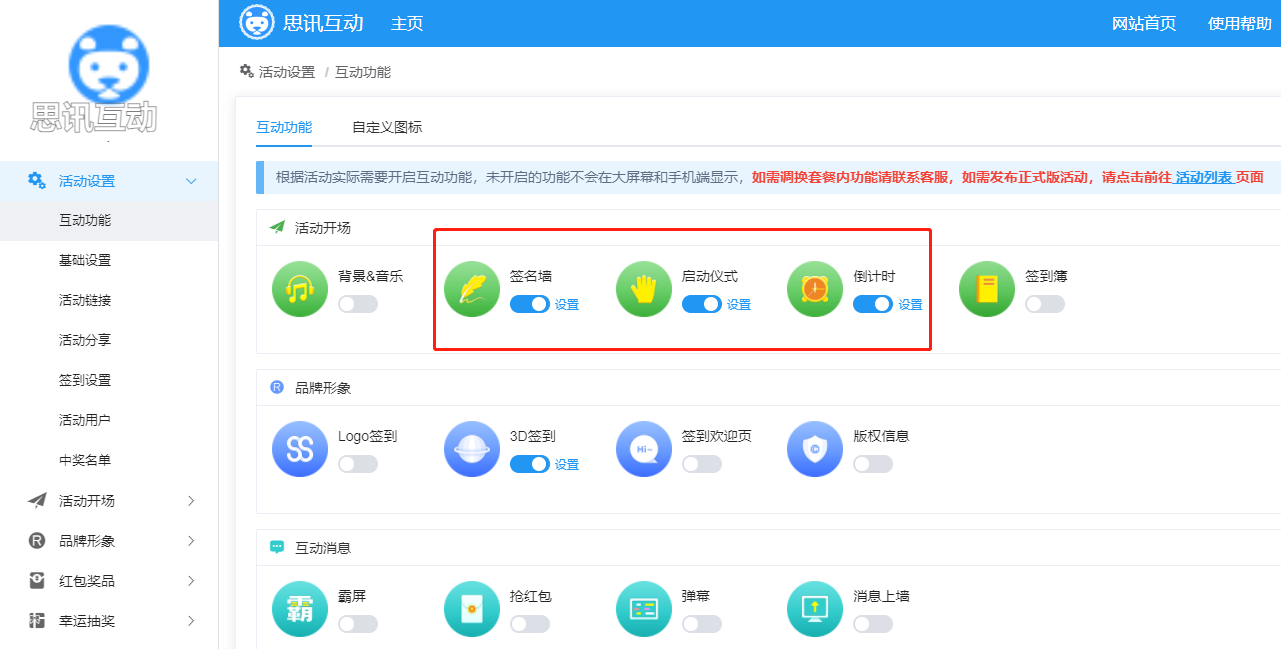1281x649 pixels.
Task: Turn off the 签名墙 switch
Action: (x=530, y=304)
